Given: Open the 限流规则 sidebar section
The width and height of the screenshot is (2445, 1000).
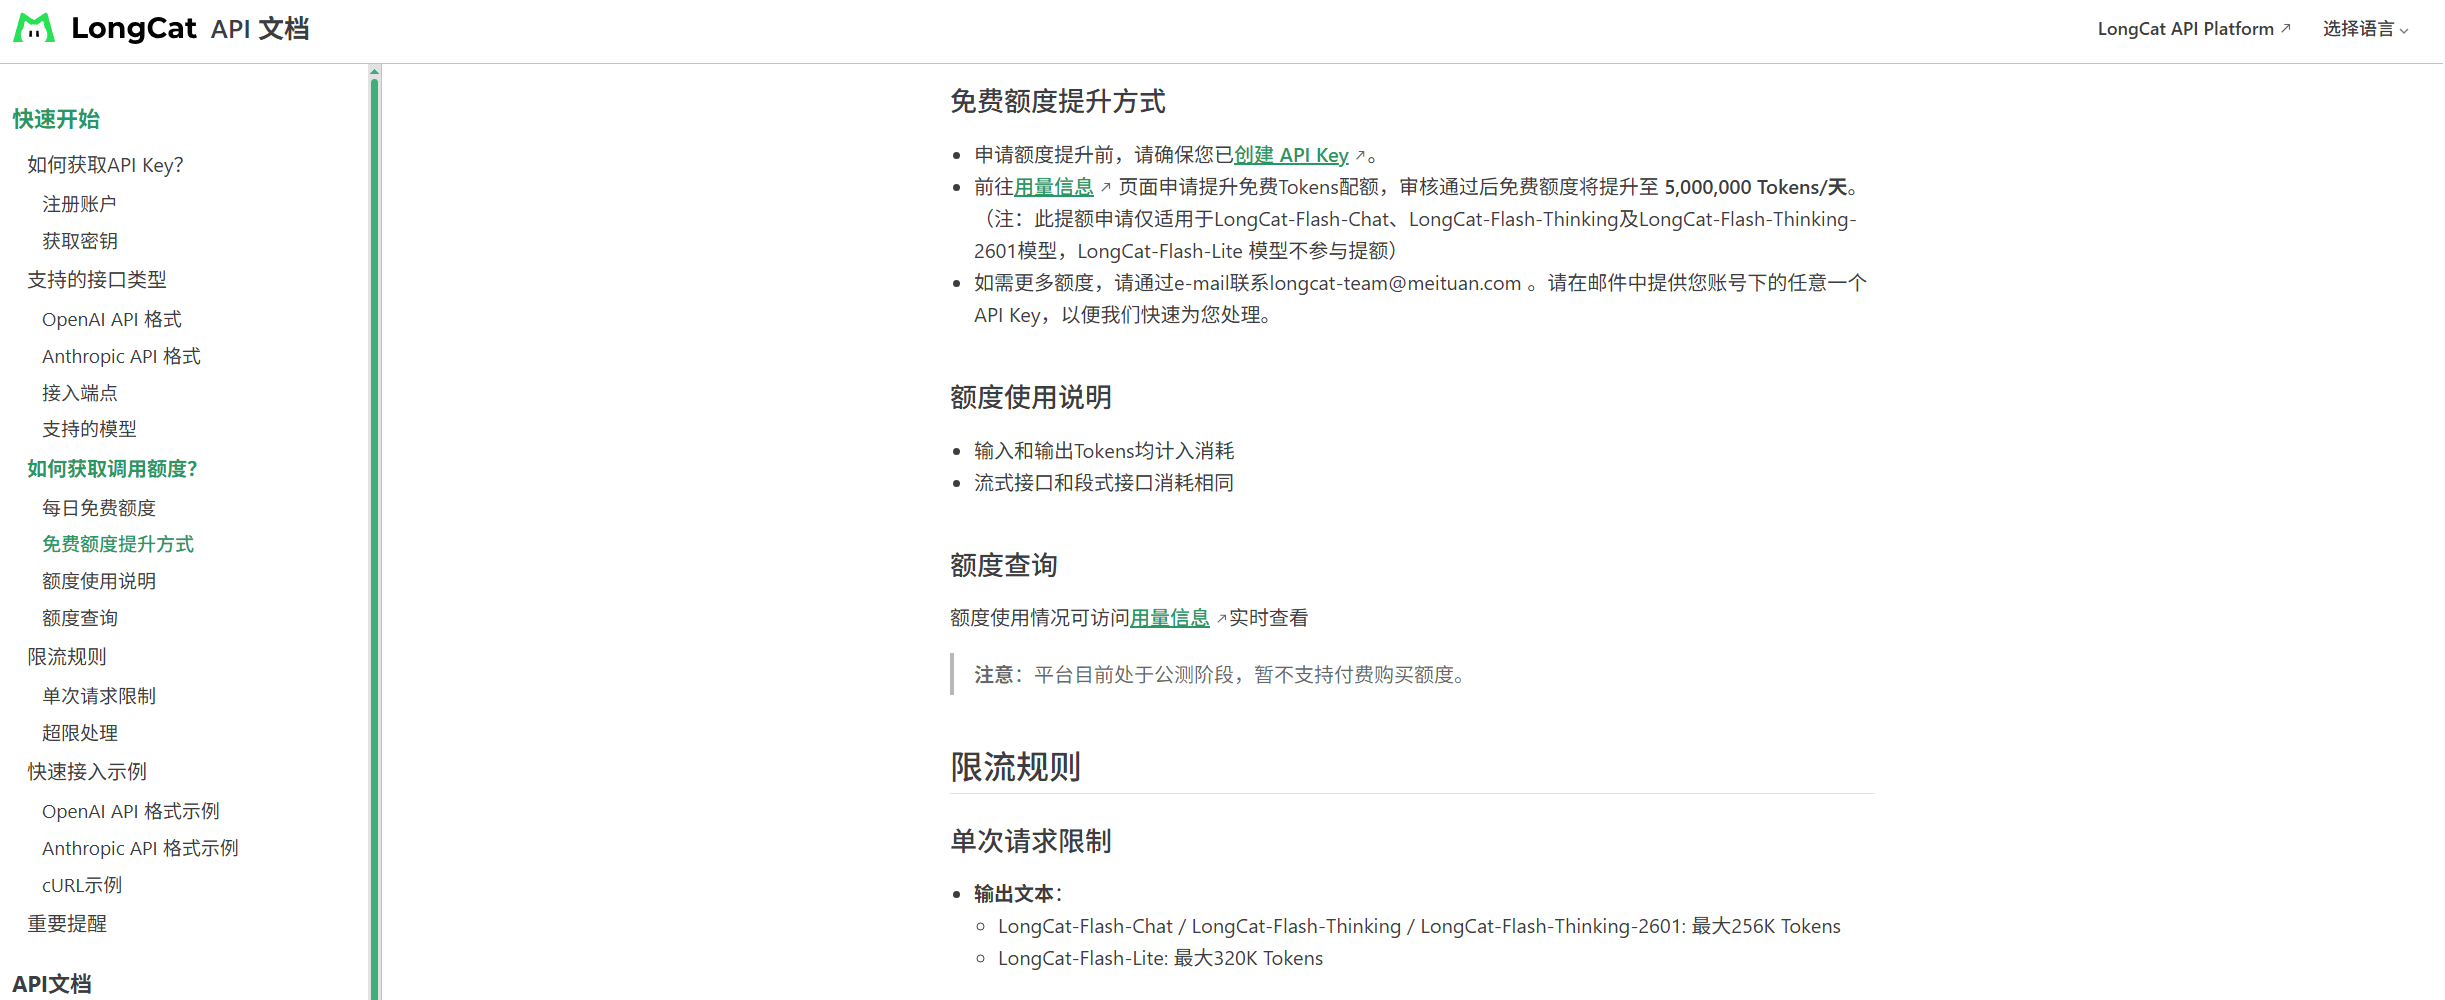Looking at the screenshot, I should coord(66,656).
